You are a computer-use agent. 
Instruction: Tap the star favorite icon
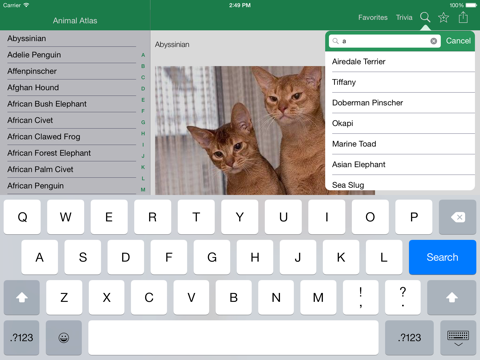(444, 17)
